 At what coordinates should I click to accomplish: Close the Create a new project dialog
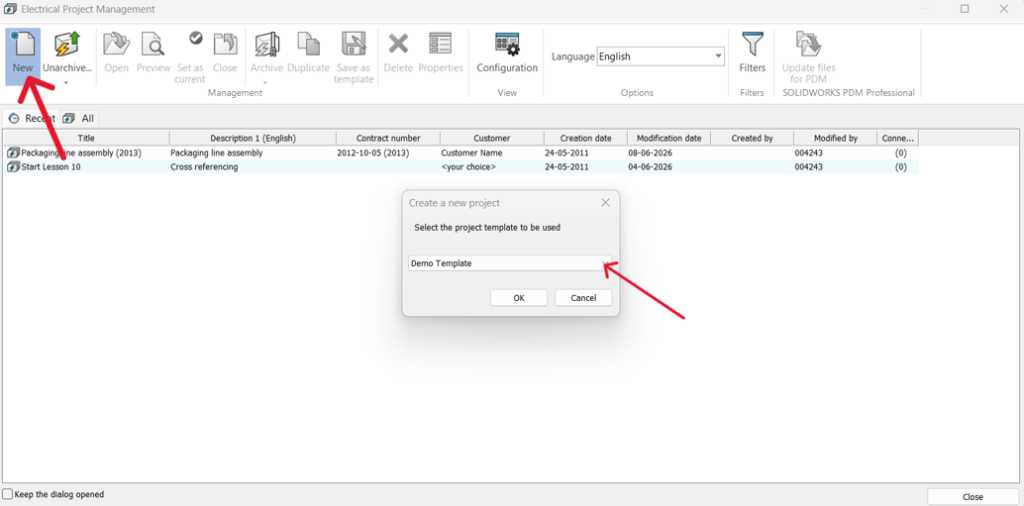[x=605, y=203]
